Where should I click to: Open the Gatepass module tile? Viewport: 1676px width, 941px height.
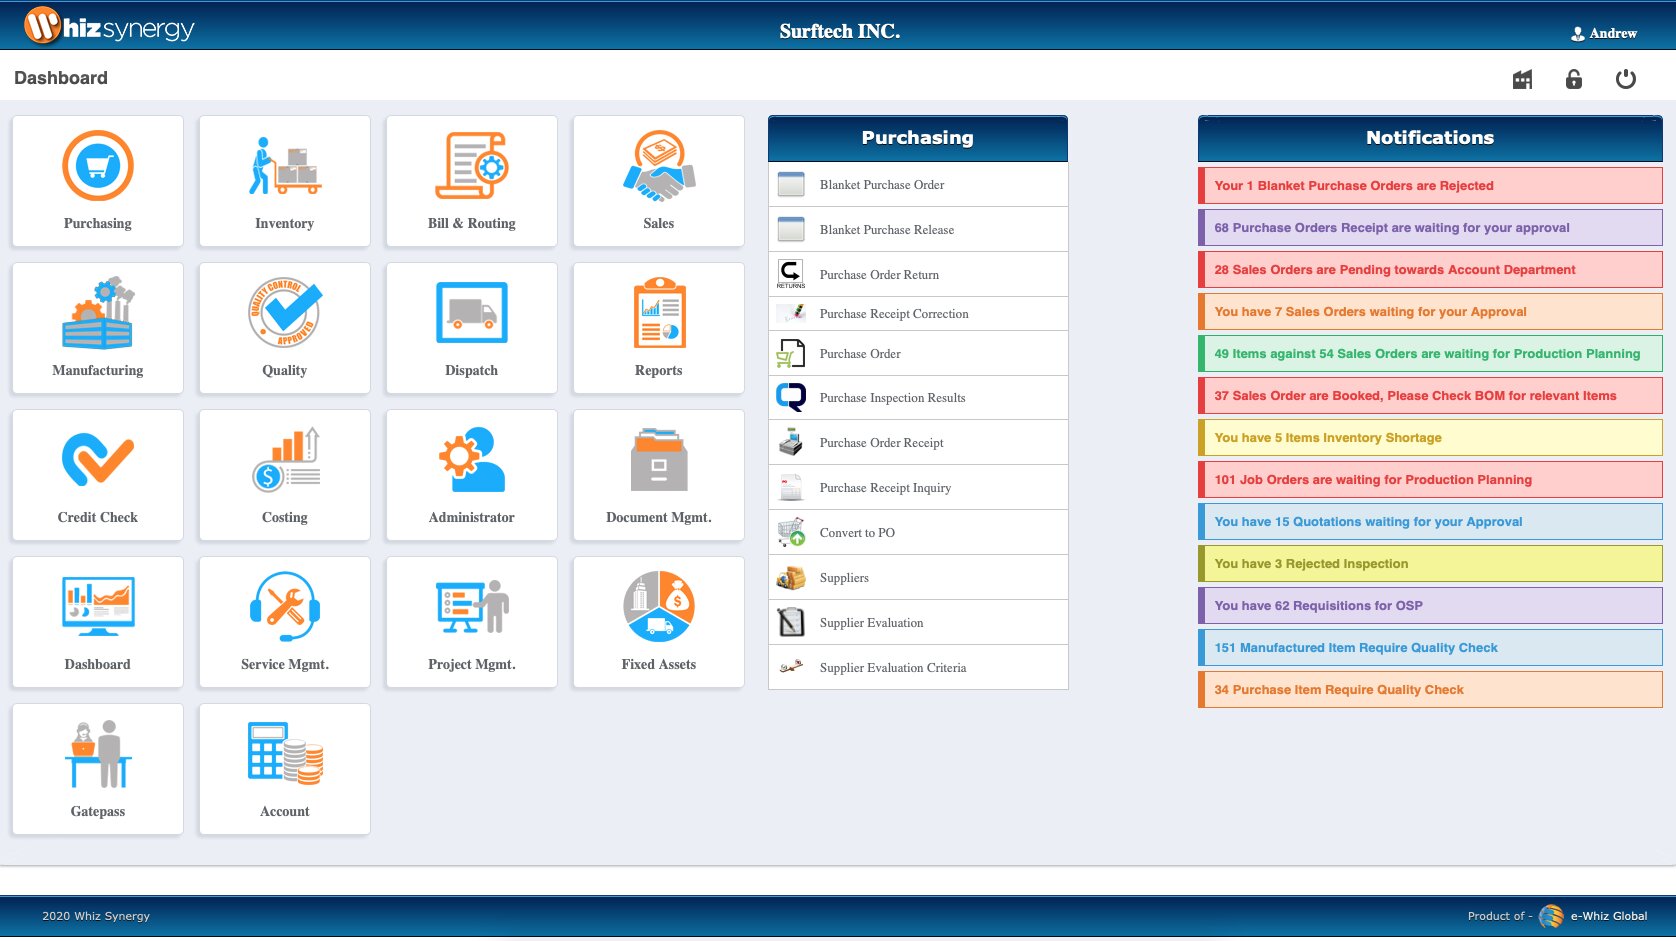pos(98,769)
